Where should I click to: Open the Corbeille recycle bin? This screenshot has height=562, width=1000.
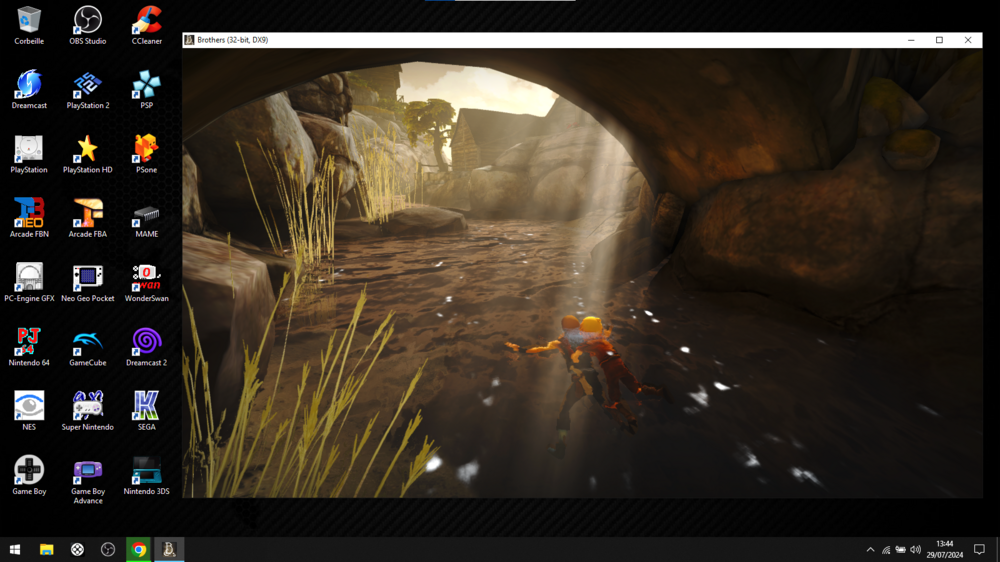pos(29,20)
